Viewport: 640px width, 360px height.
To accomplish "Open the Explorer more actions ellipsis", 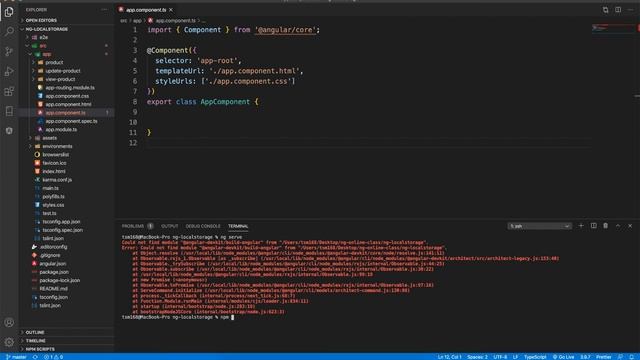I will click(x=104, y=10).
